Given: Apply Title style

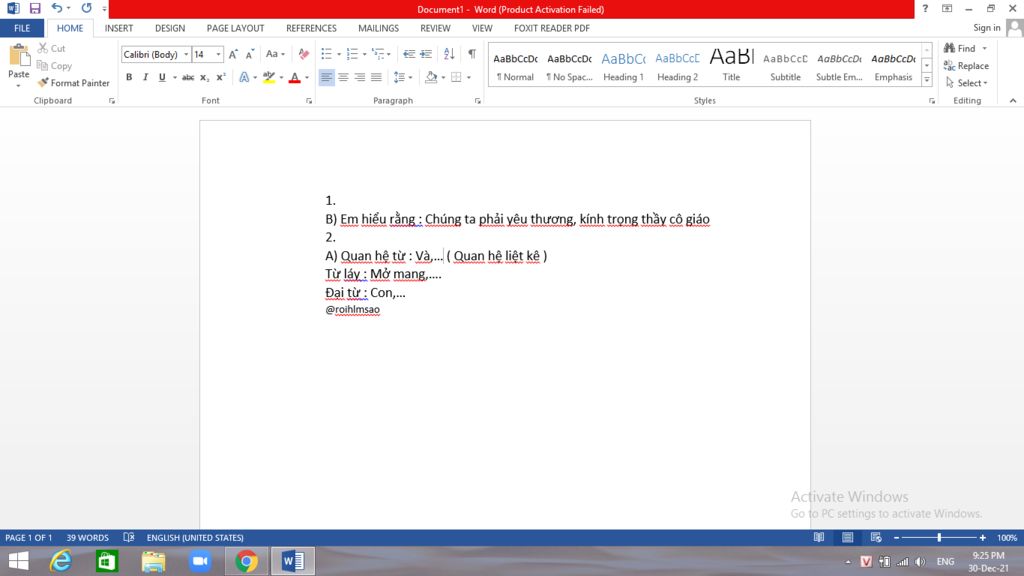Looking at the screenshot, I should click(x=731, y=66).
